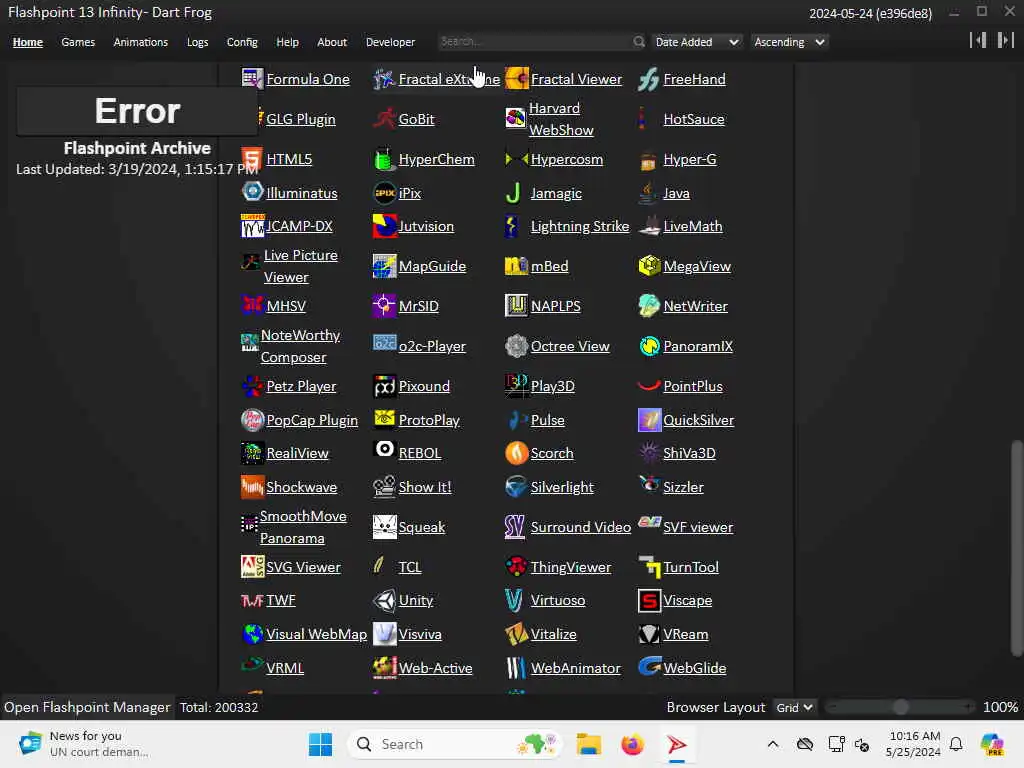Click the search magnifier icon in toolbar

[639, 42]
